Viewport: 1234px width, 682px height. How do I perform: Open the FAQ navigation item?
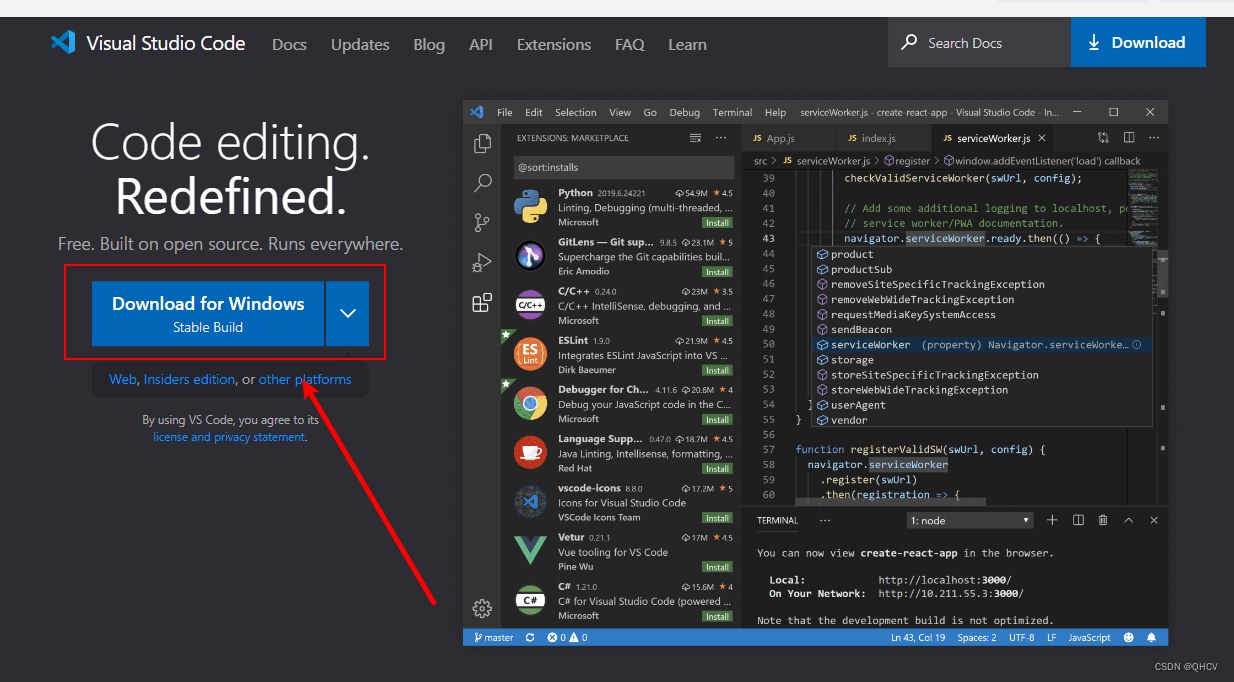pos(630,44)
